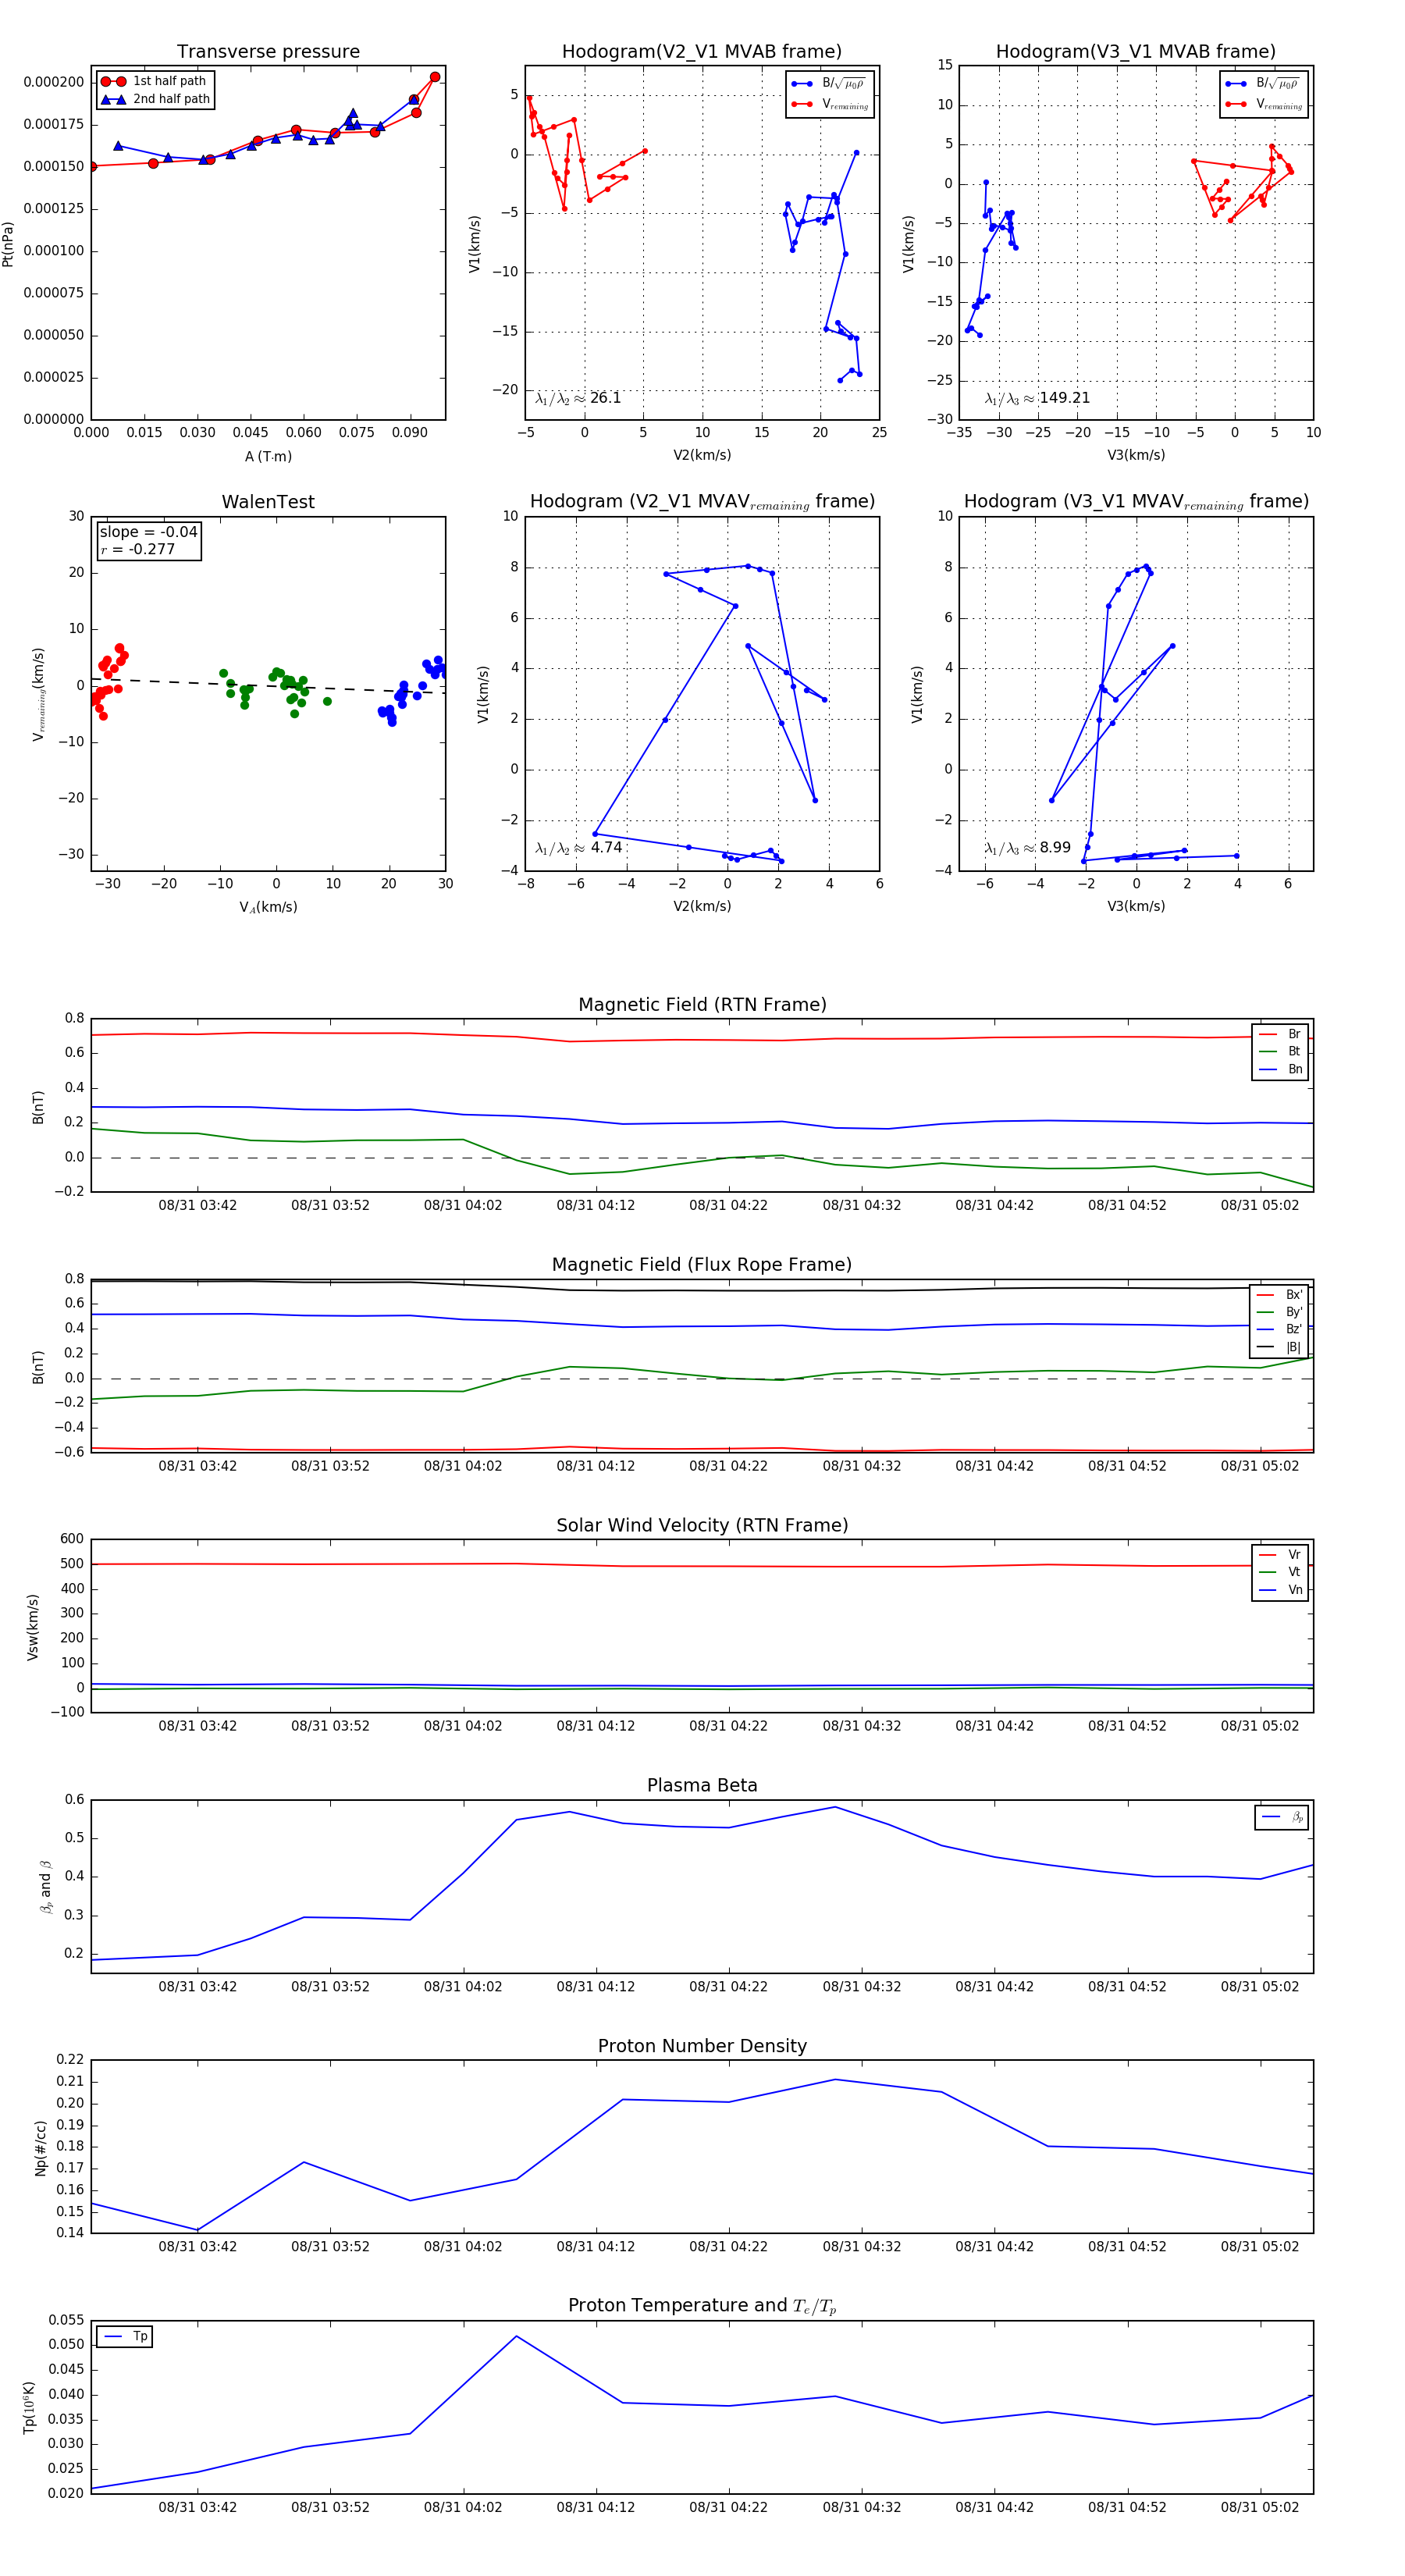This screenshot has height=2576, width=1405.
Task: Click the 'βp and β' y-axis label
Action: [x=45, y=1887]
